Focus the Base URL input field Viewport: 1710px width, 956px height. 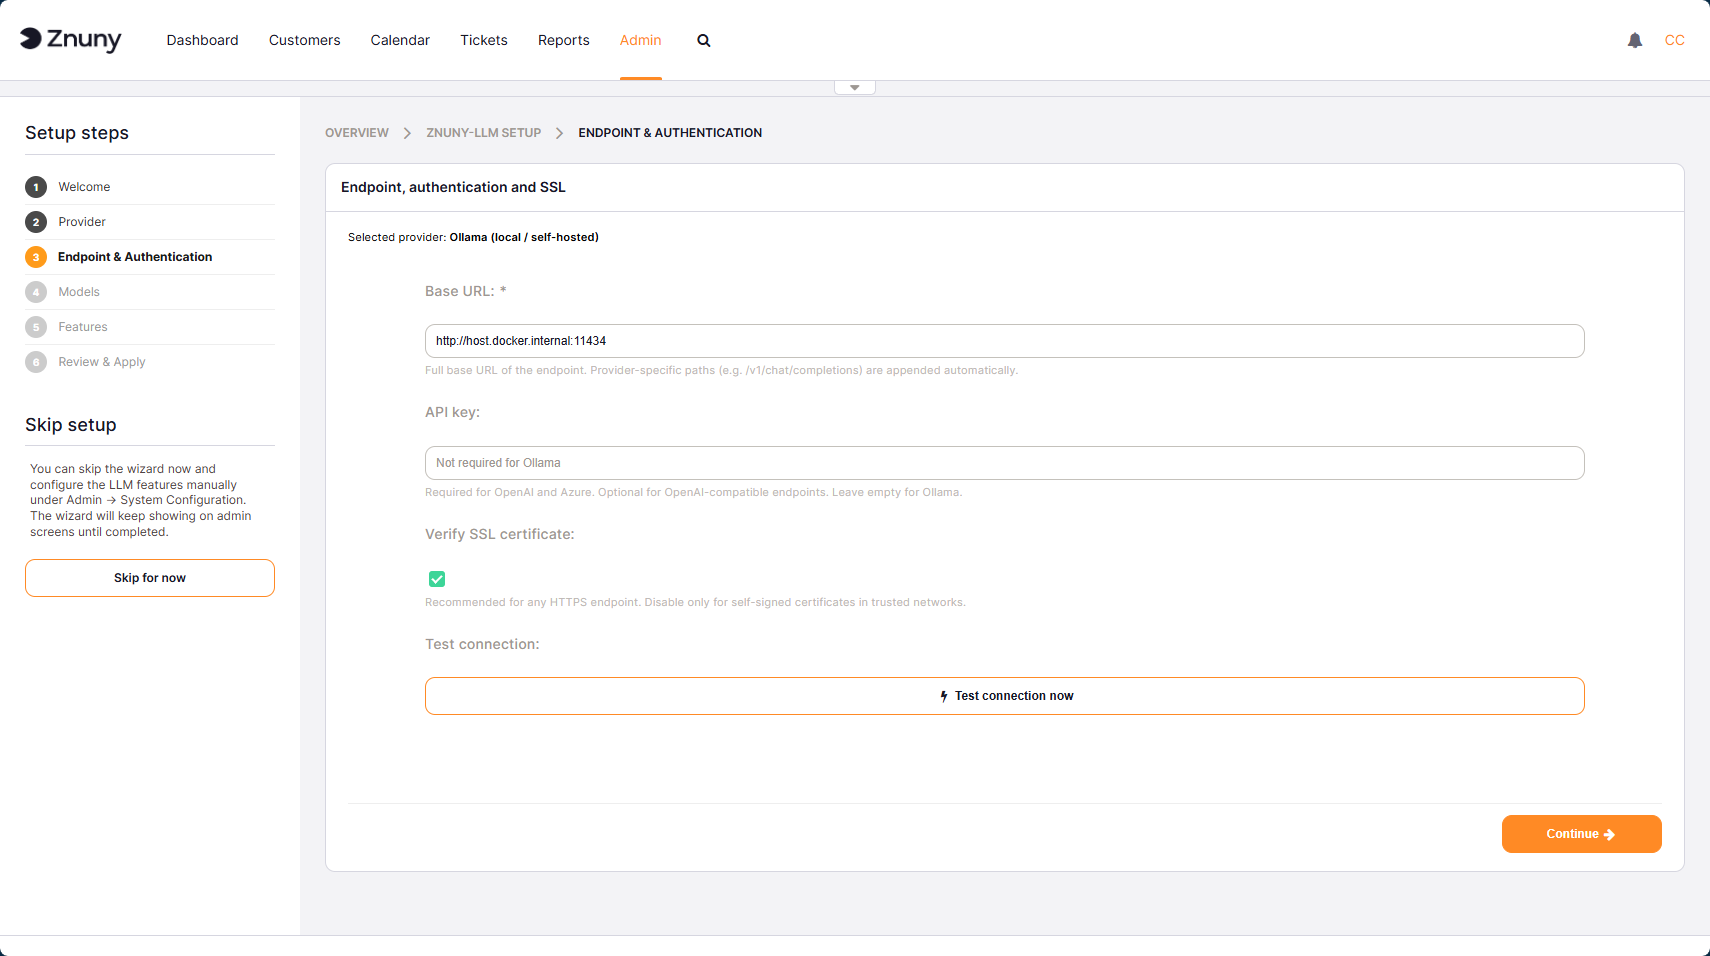point(1005,341)
